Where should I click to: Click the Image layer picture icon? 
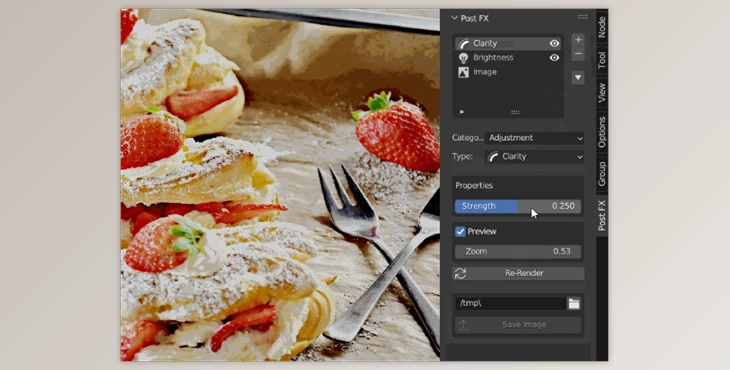463,72
